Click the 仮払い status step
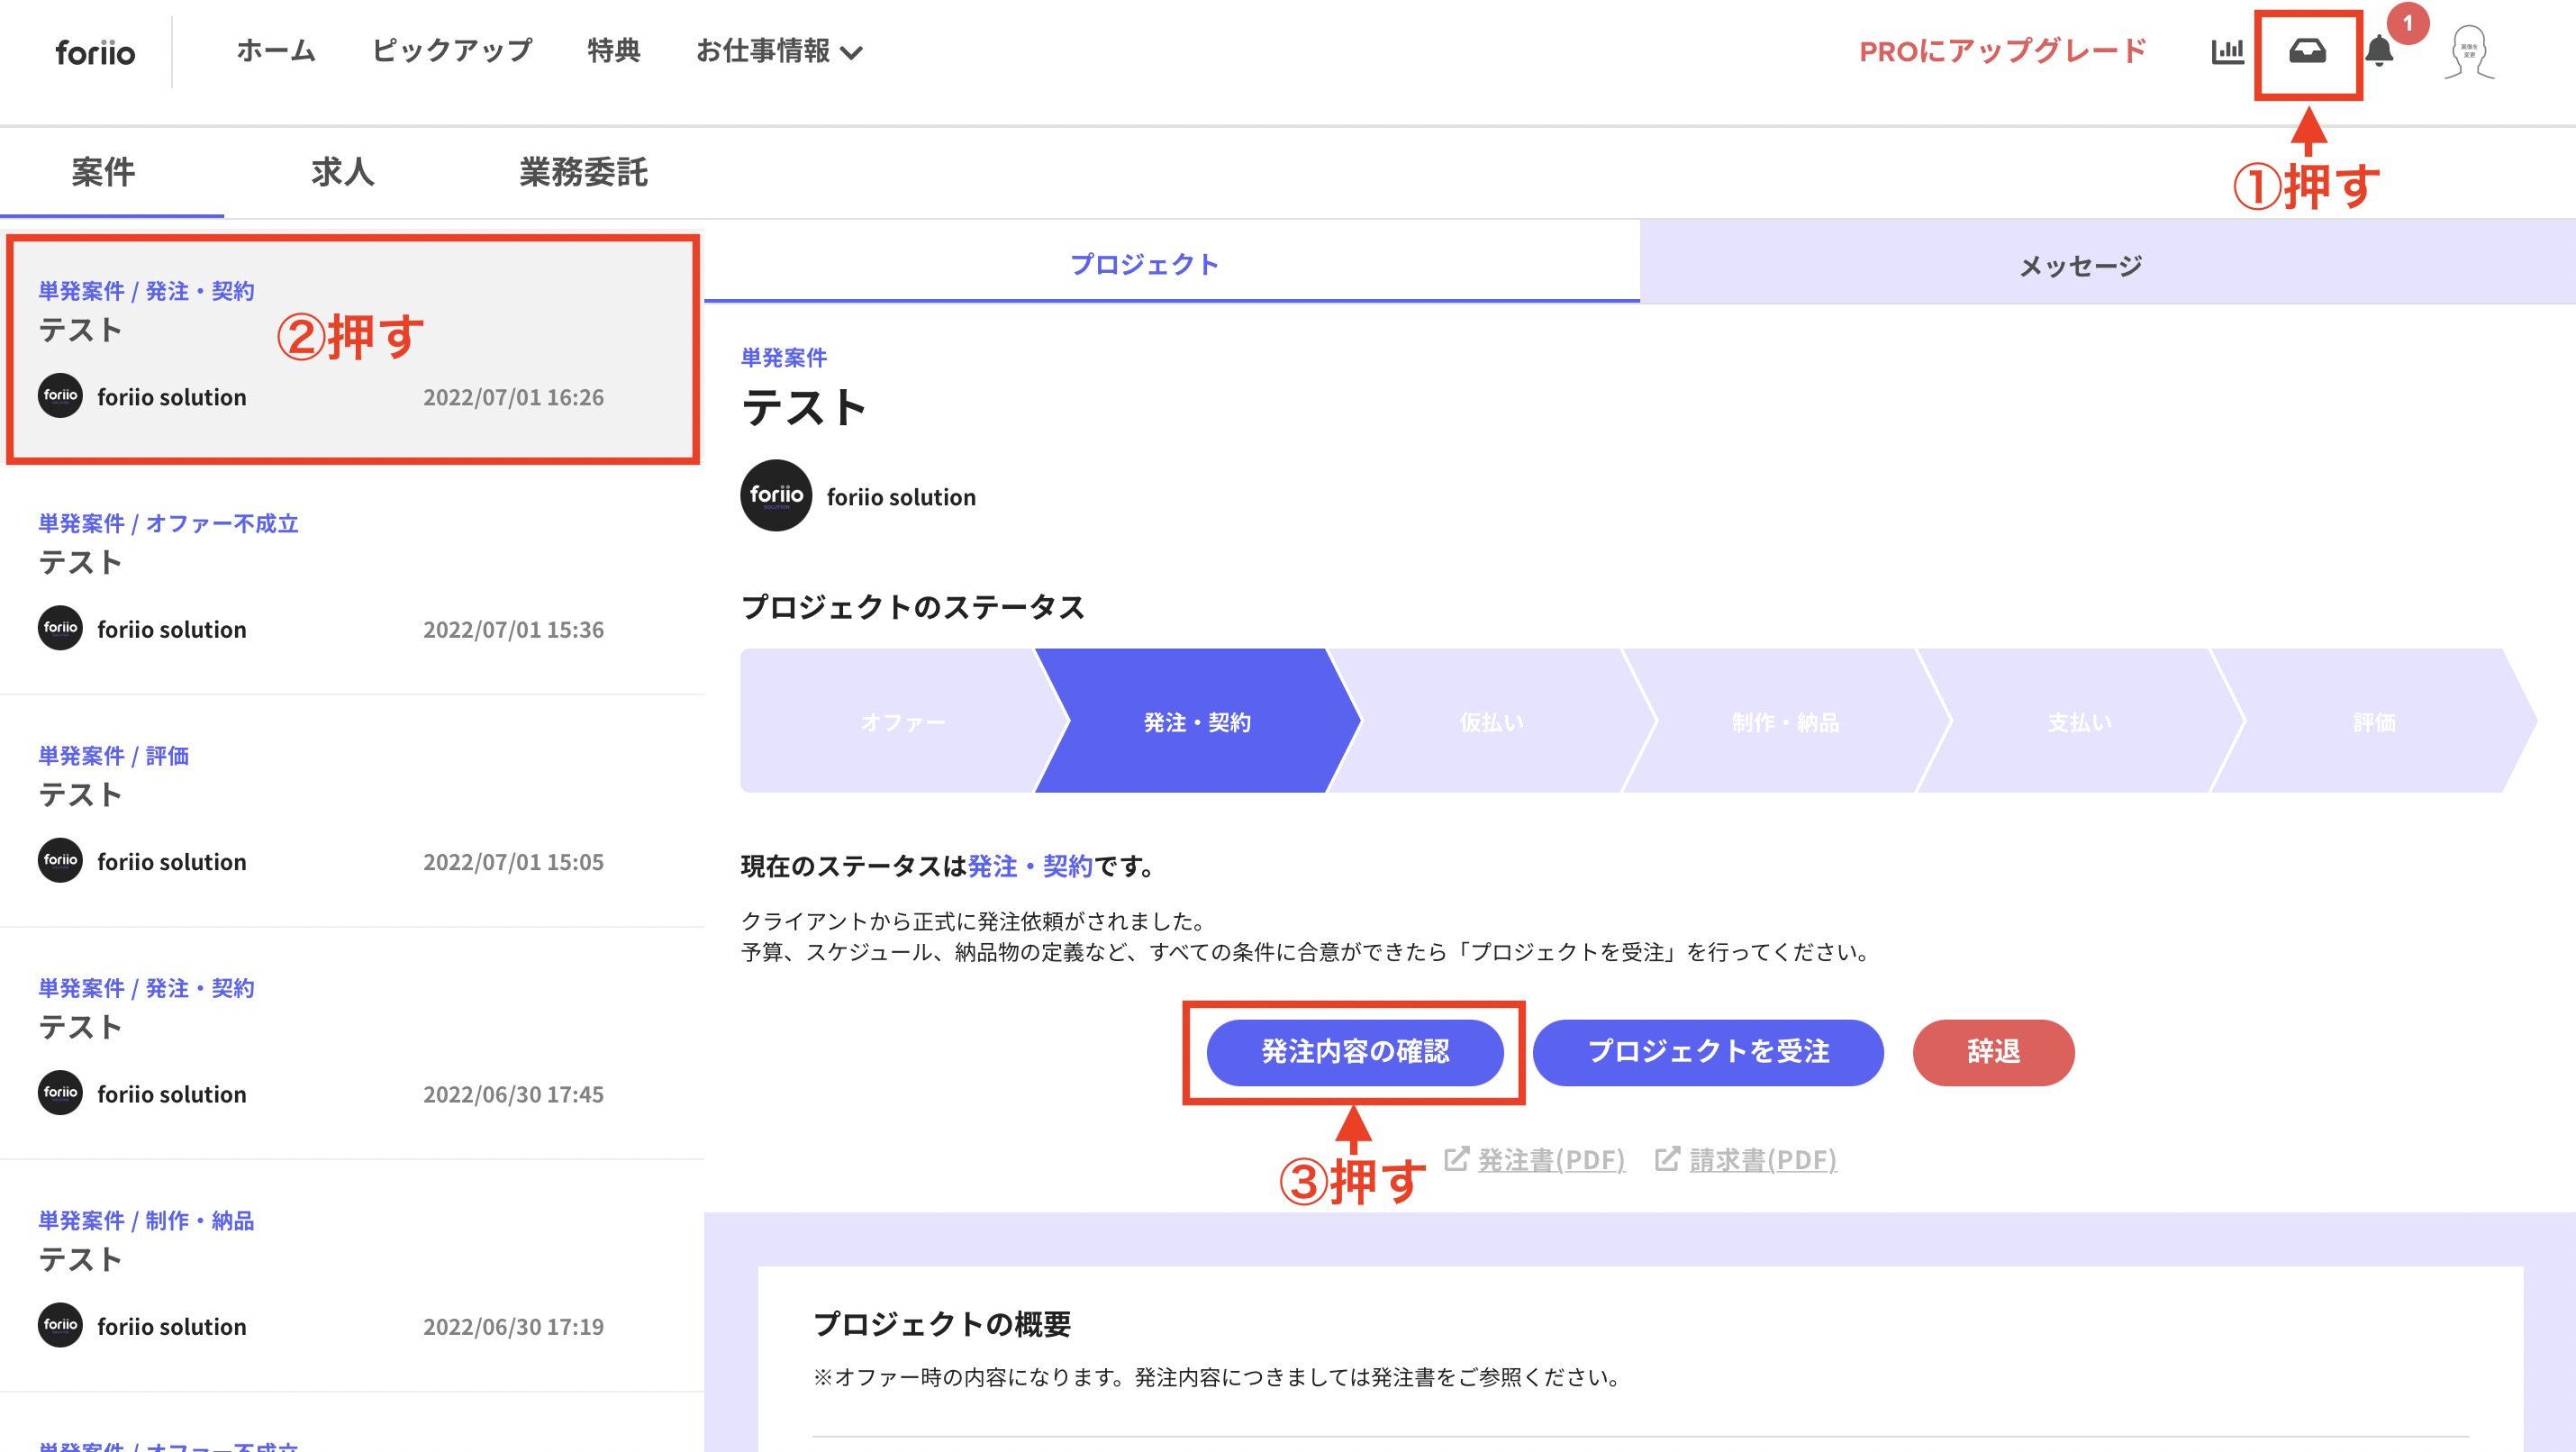 tap(1491, 721)
